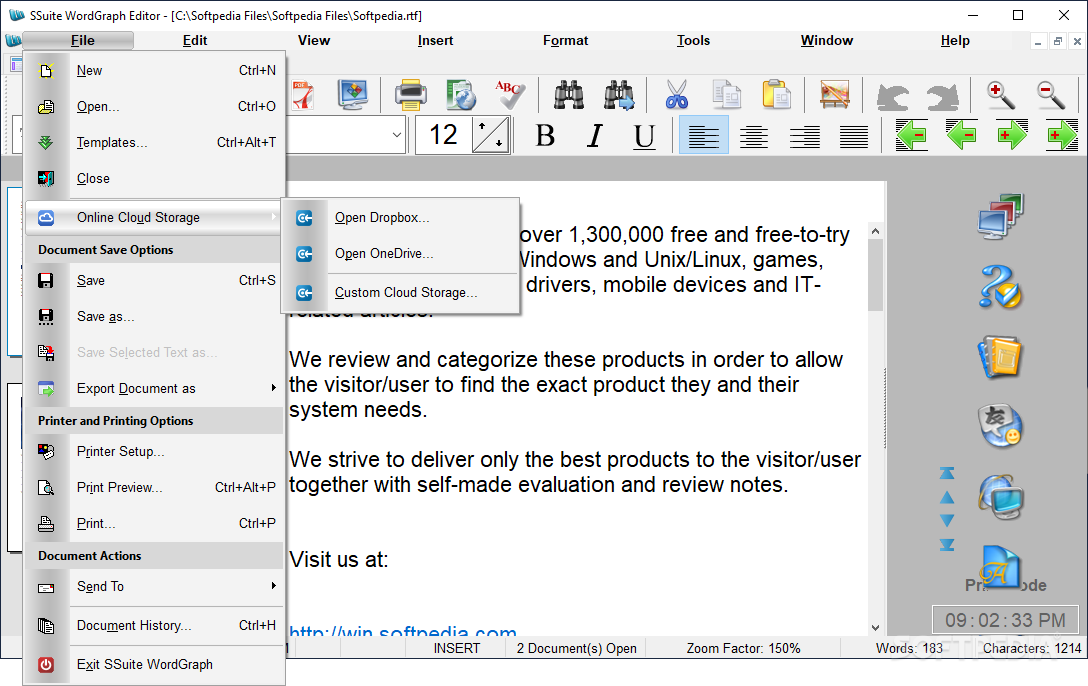Screen dimensions: 1088x686
Task: Open Document History... entry
Action: tap(154, 626)
